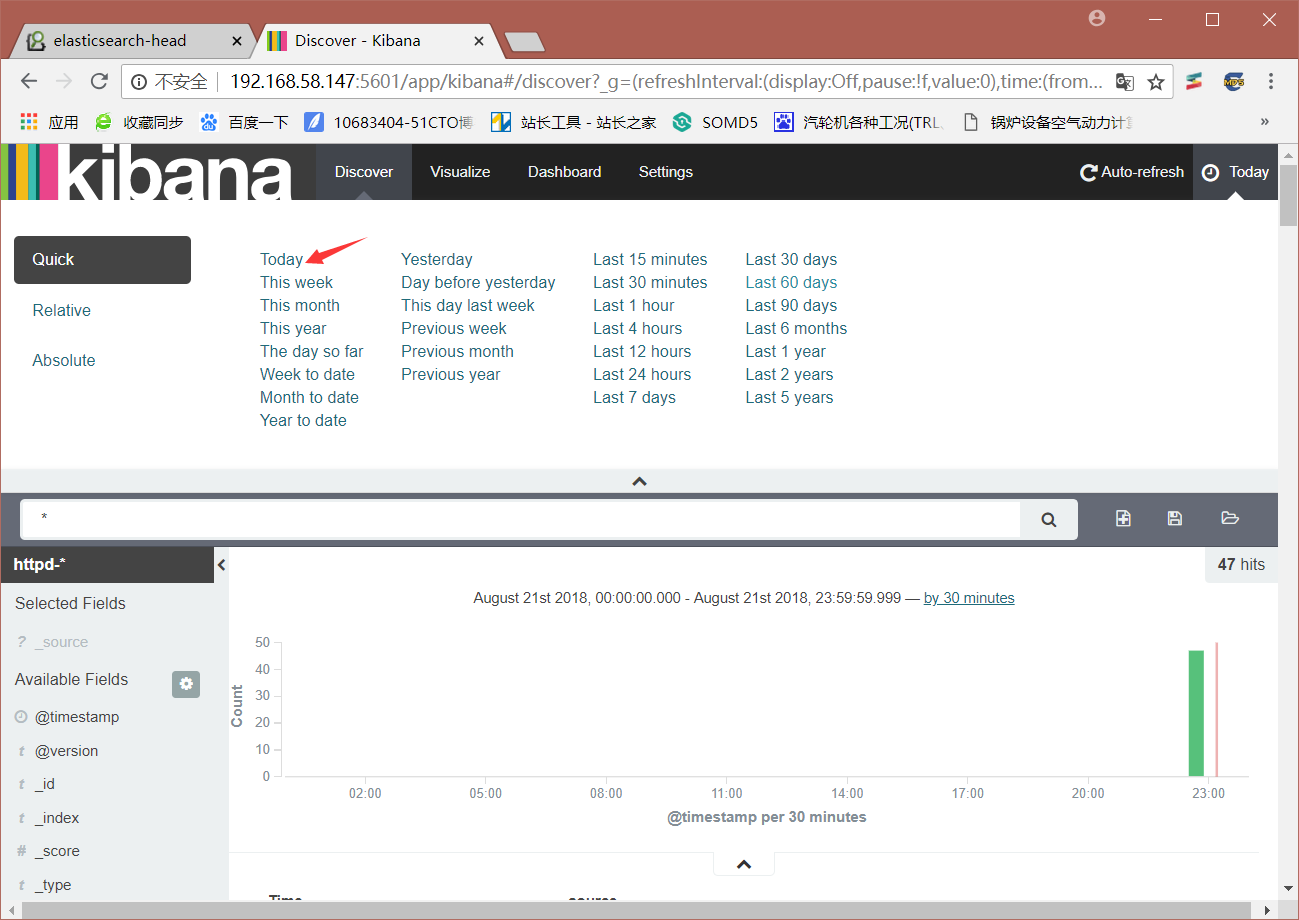The height and width of the screenshot is (920, 1299).
Task: Reload the page with refresh icon
Action: click(99, 82)
